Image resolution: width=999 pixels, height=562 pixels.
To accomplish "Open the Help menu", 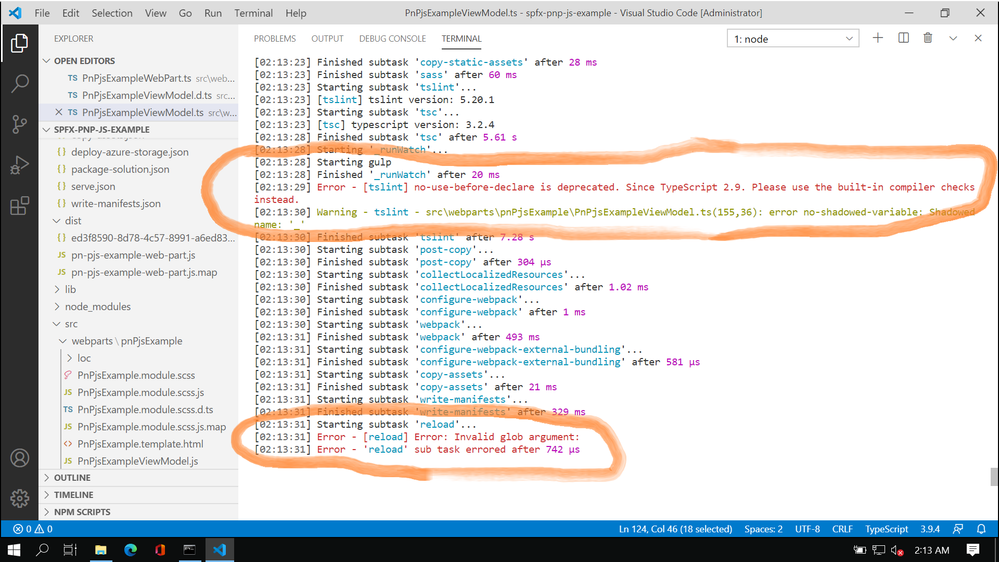I will pos(296,13).
